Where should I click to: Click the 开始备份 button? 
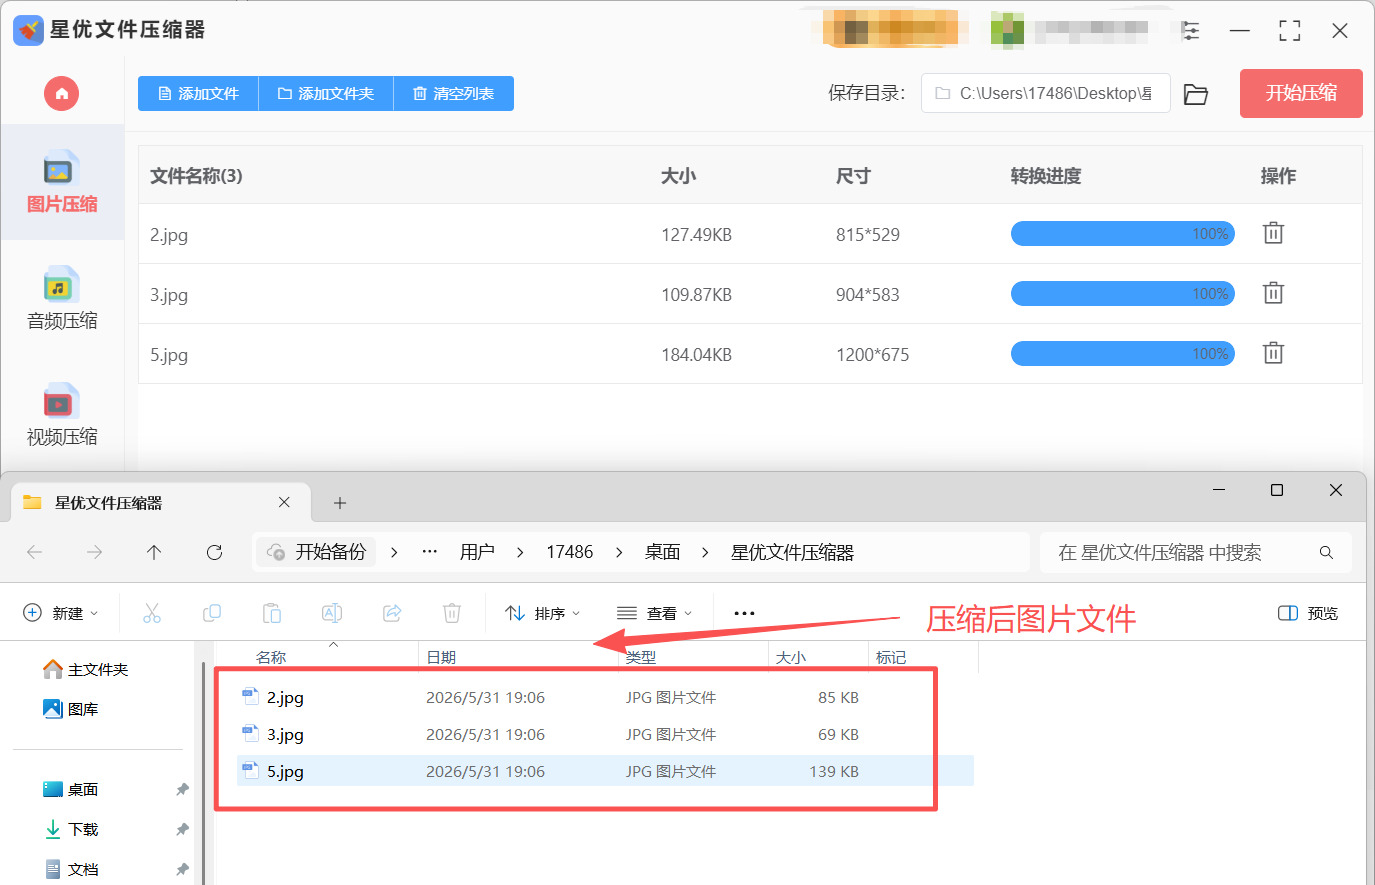pos(317,552)
